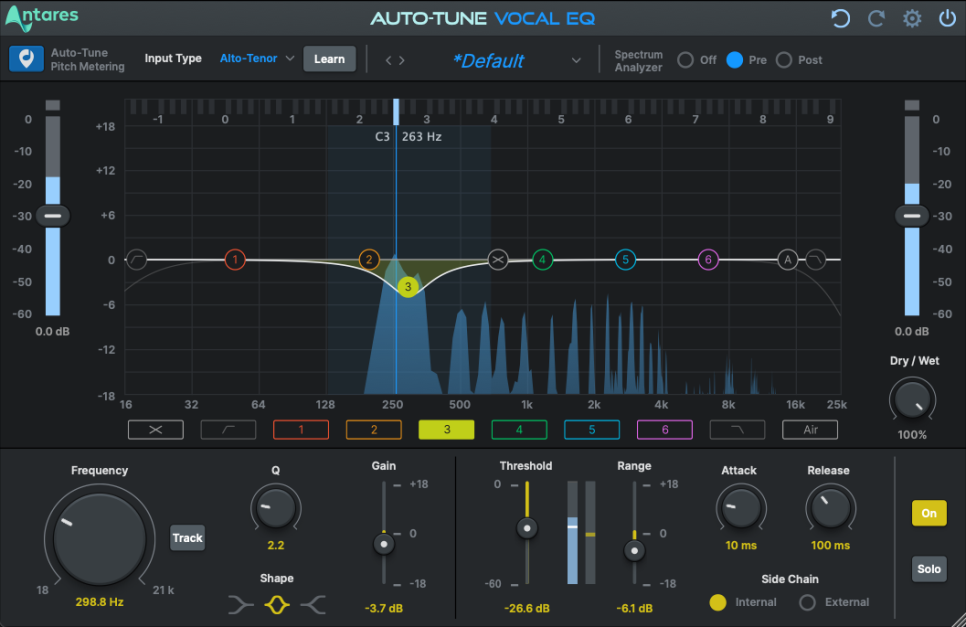Click the Gain slider handle
The image size is (966, 627).
384,544
